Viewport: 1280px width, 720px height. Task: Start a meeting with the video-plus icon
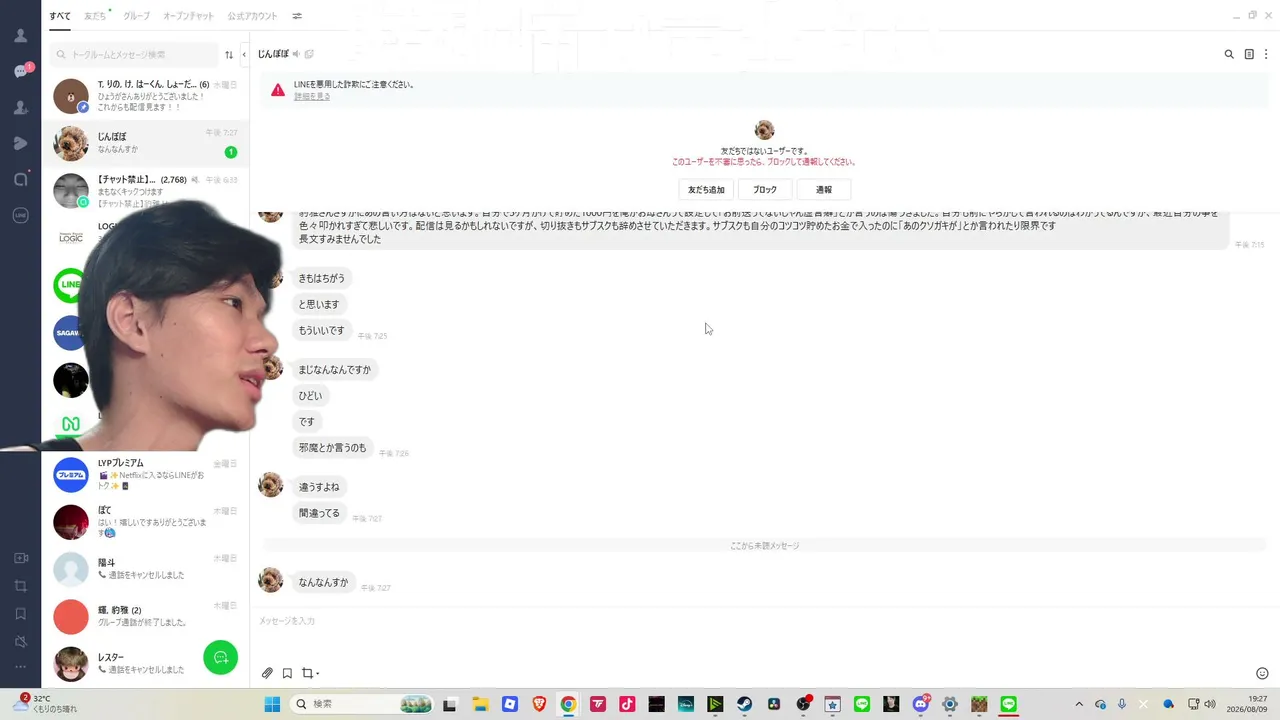click(x=20, y=558)
